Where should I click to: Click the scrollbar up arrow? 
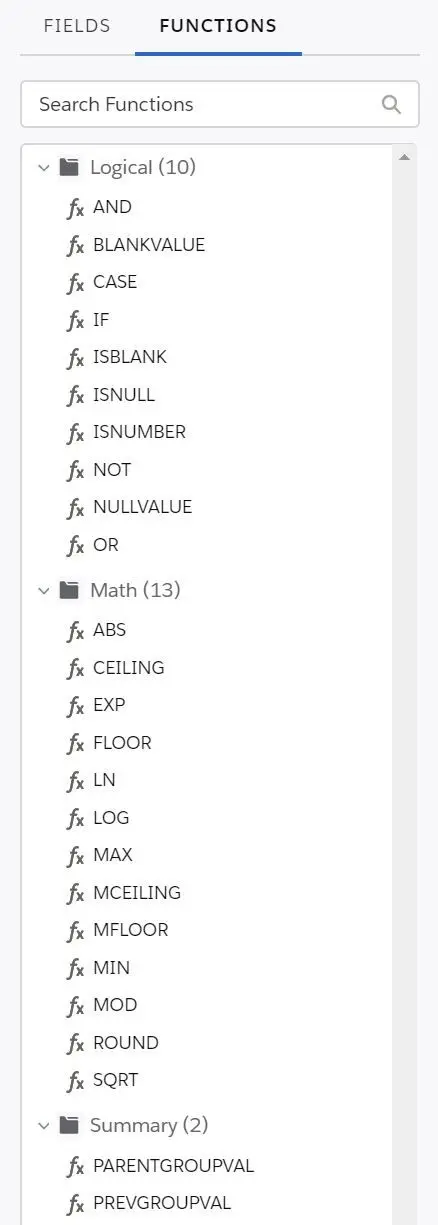pos(404,158)
